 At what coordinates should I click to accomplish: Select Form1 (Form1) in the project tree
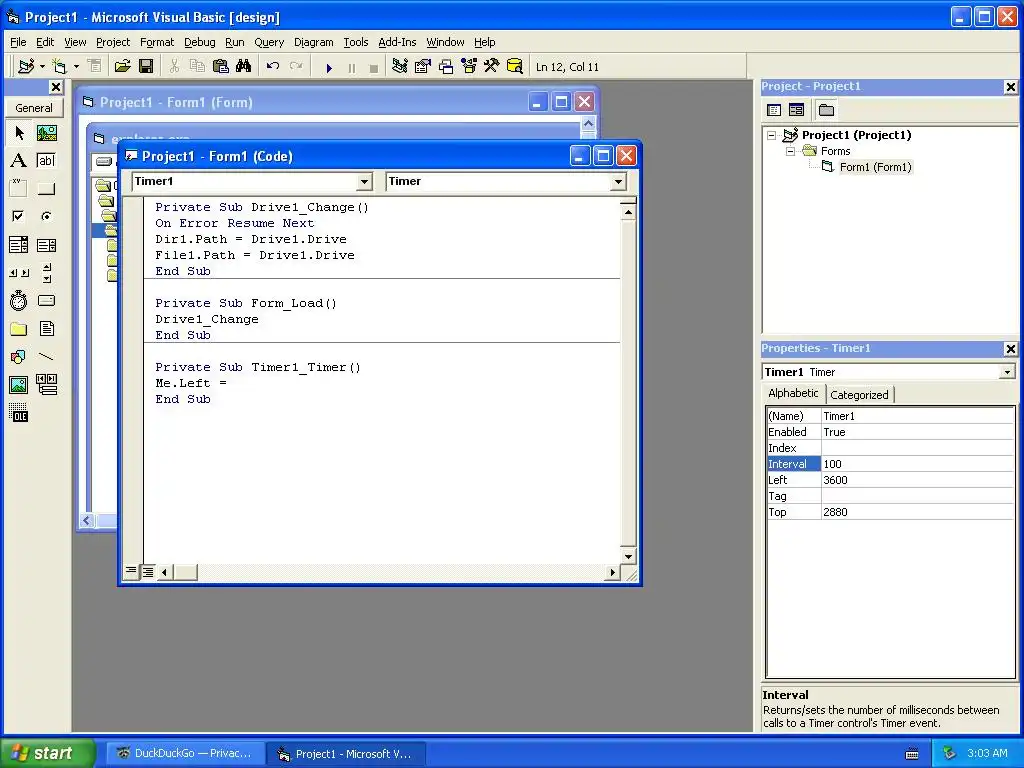(x=875, y=167)
